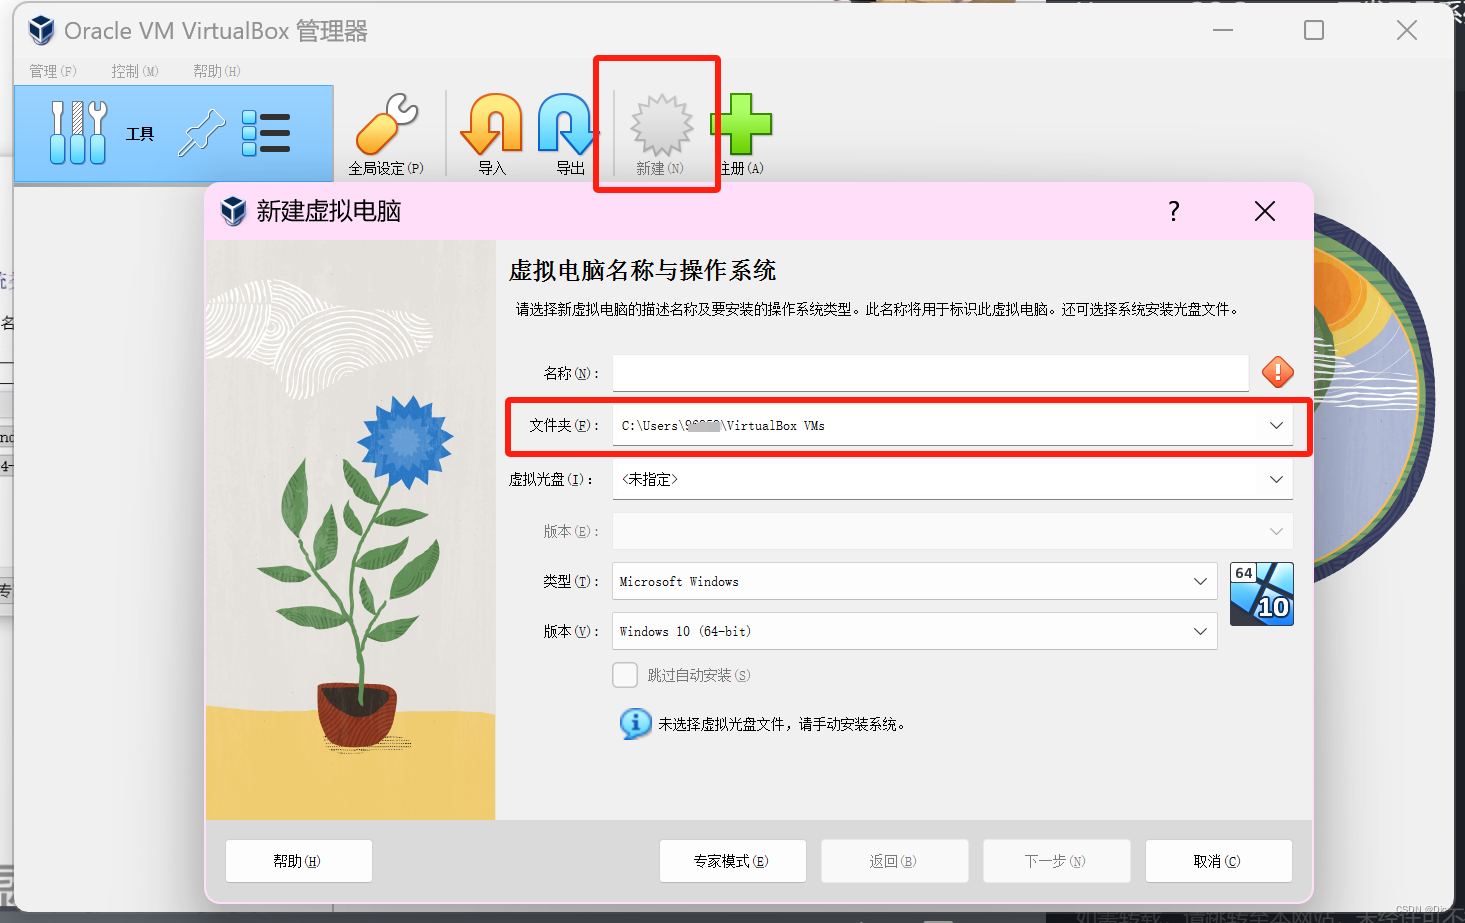Click the Next (下一步) button

[x=1057, y=861]
